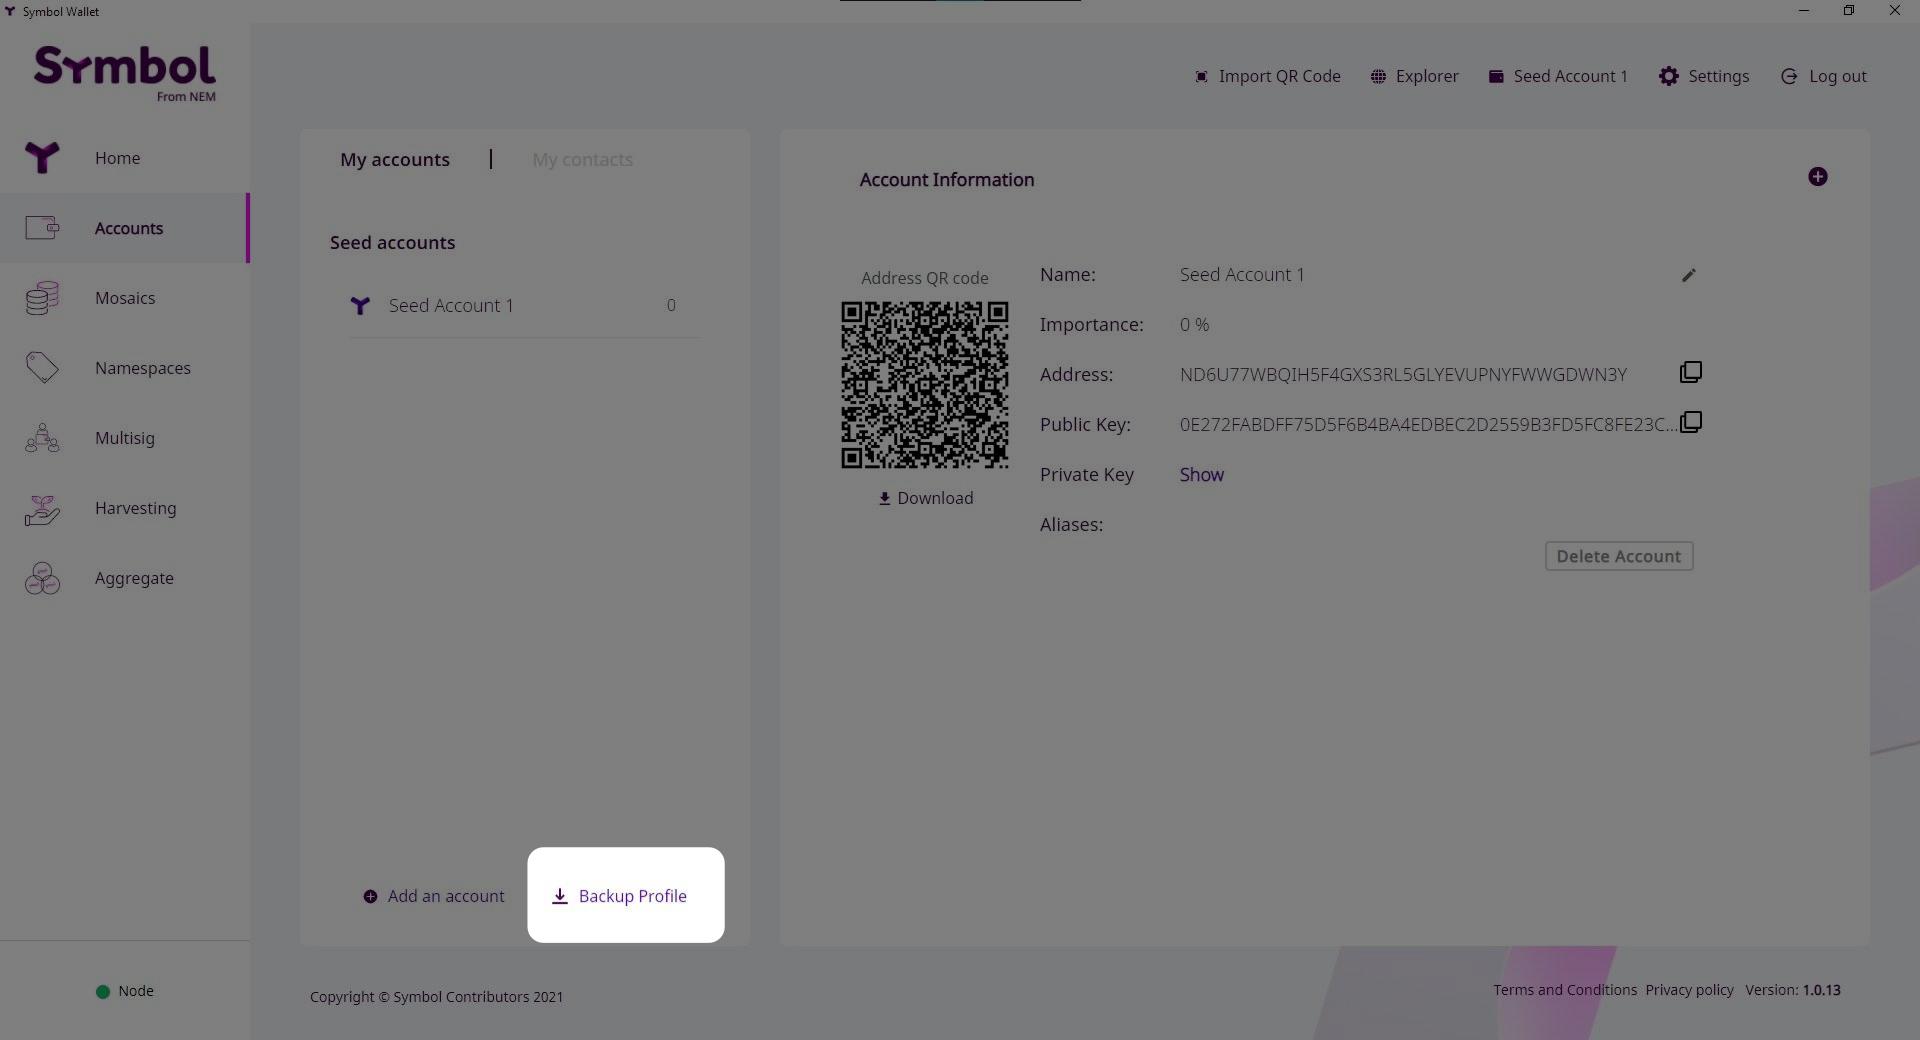The width and height of the screenshot is (1920, 1040).
Task: Click the pencil icon to edit account name
Action: (1688, 275)
